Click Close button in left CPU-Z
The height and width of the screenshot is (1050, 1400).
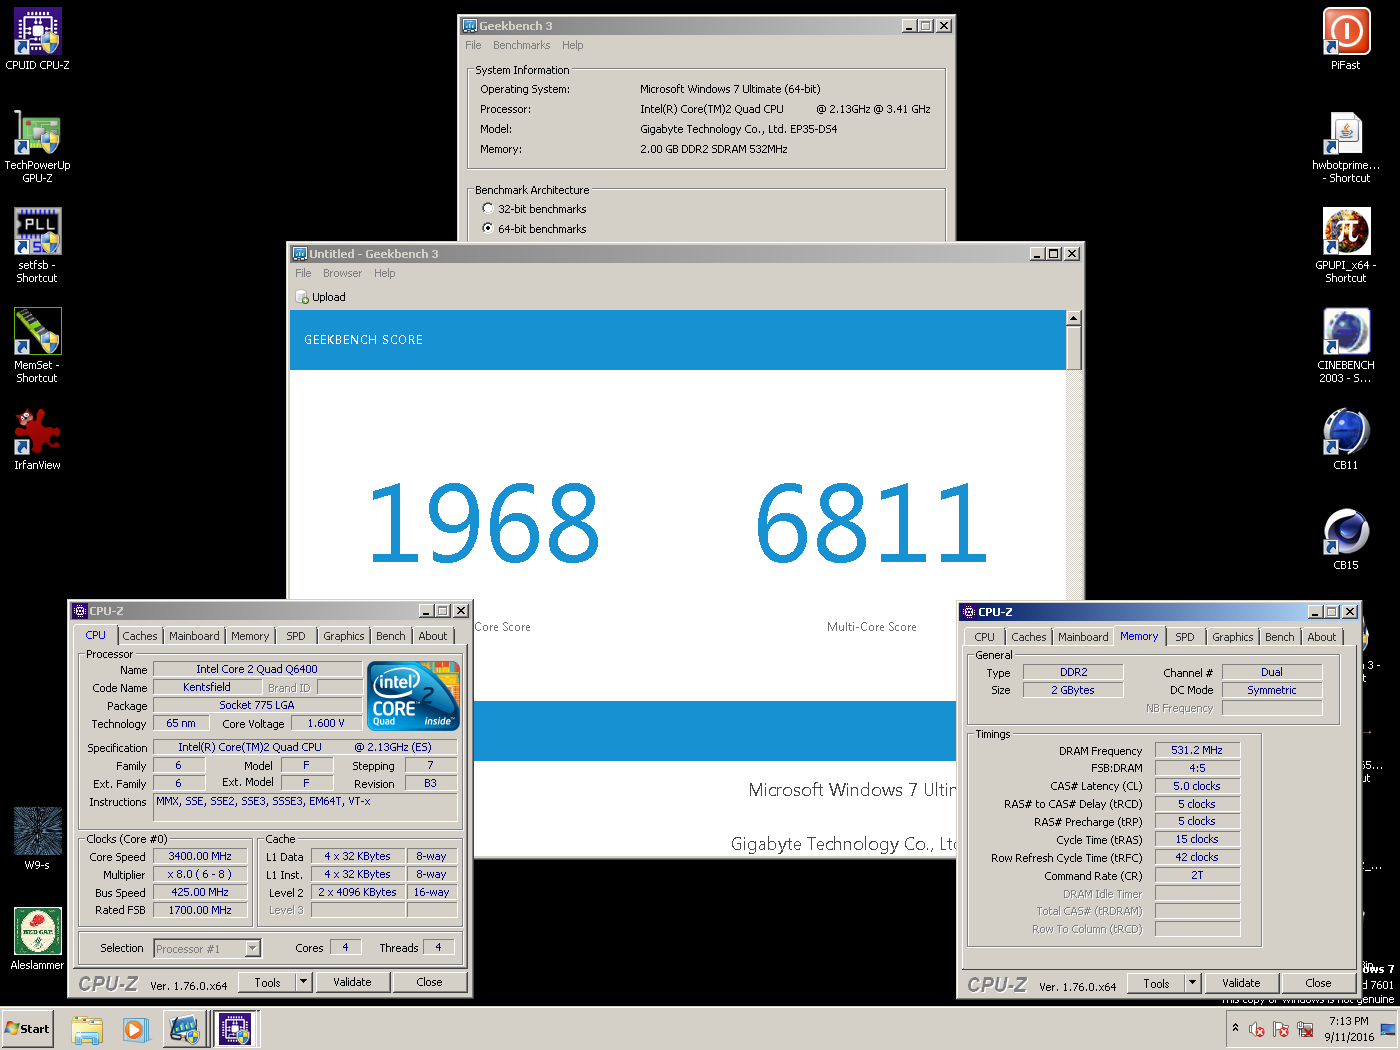coord(430,982)
